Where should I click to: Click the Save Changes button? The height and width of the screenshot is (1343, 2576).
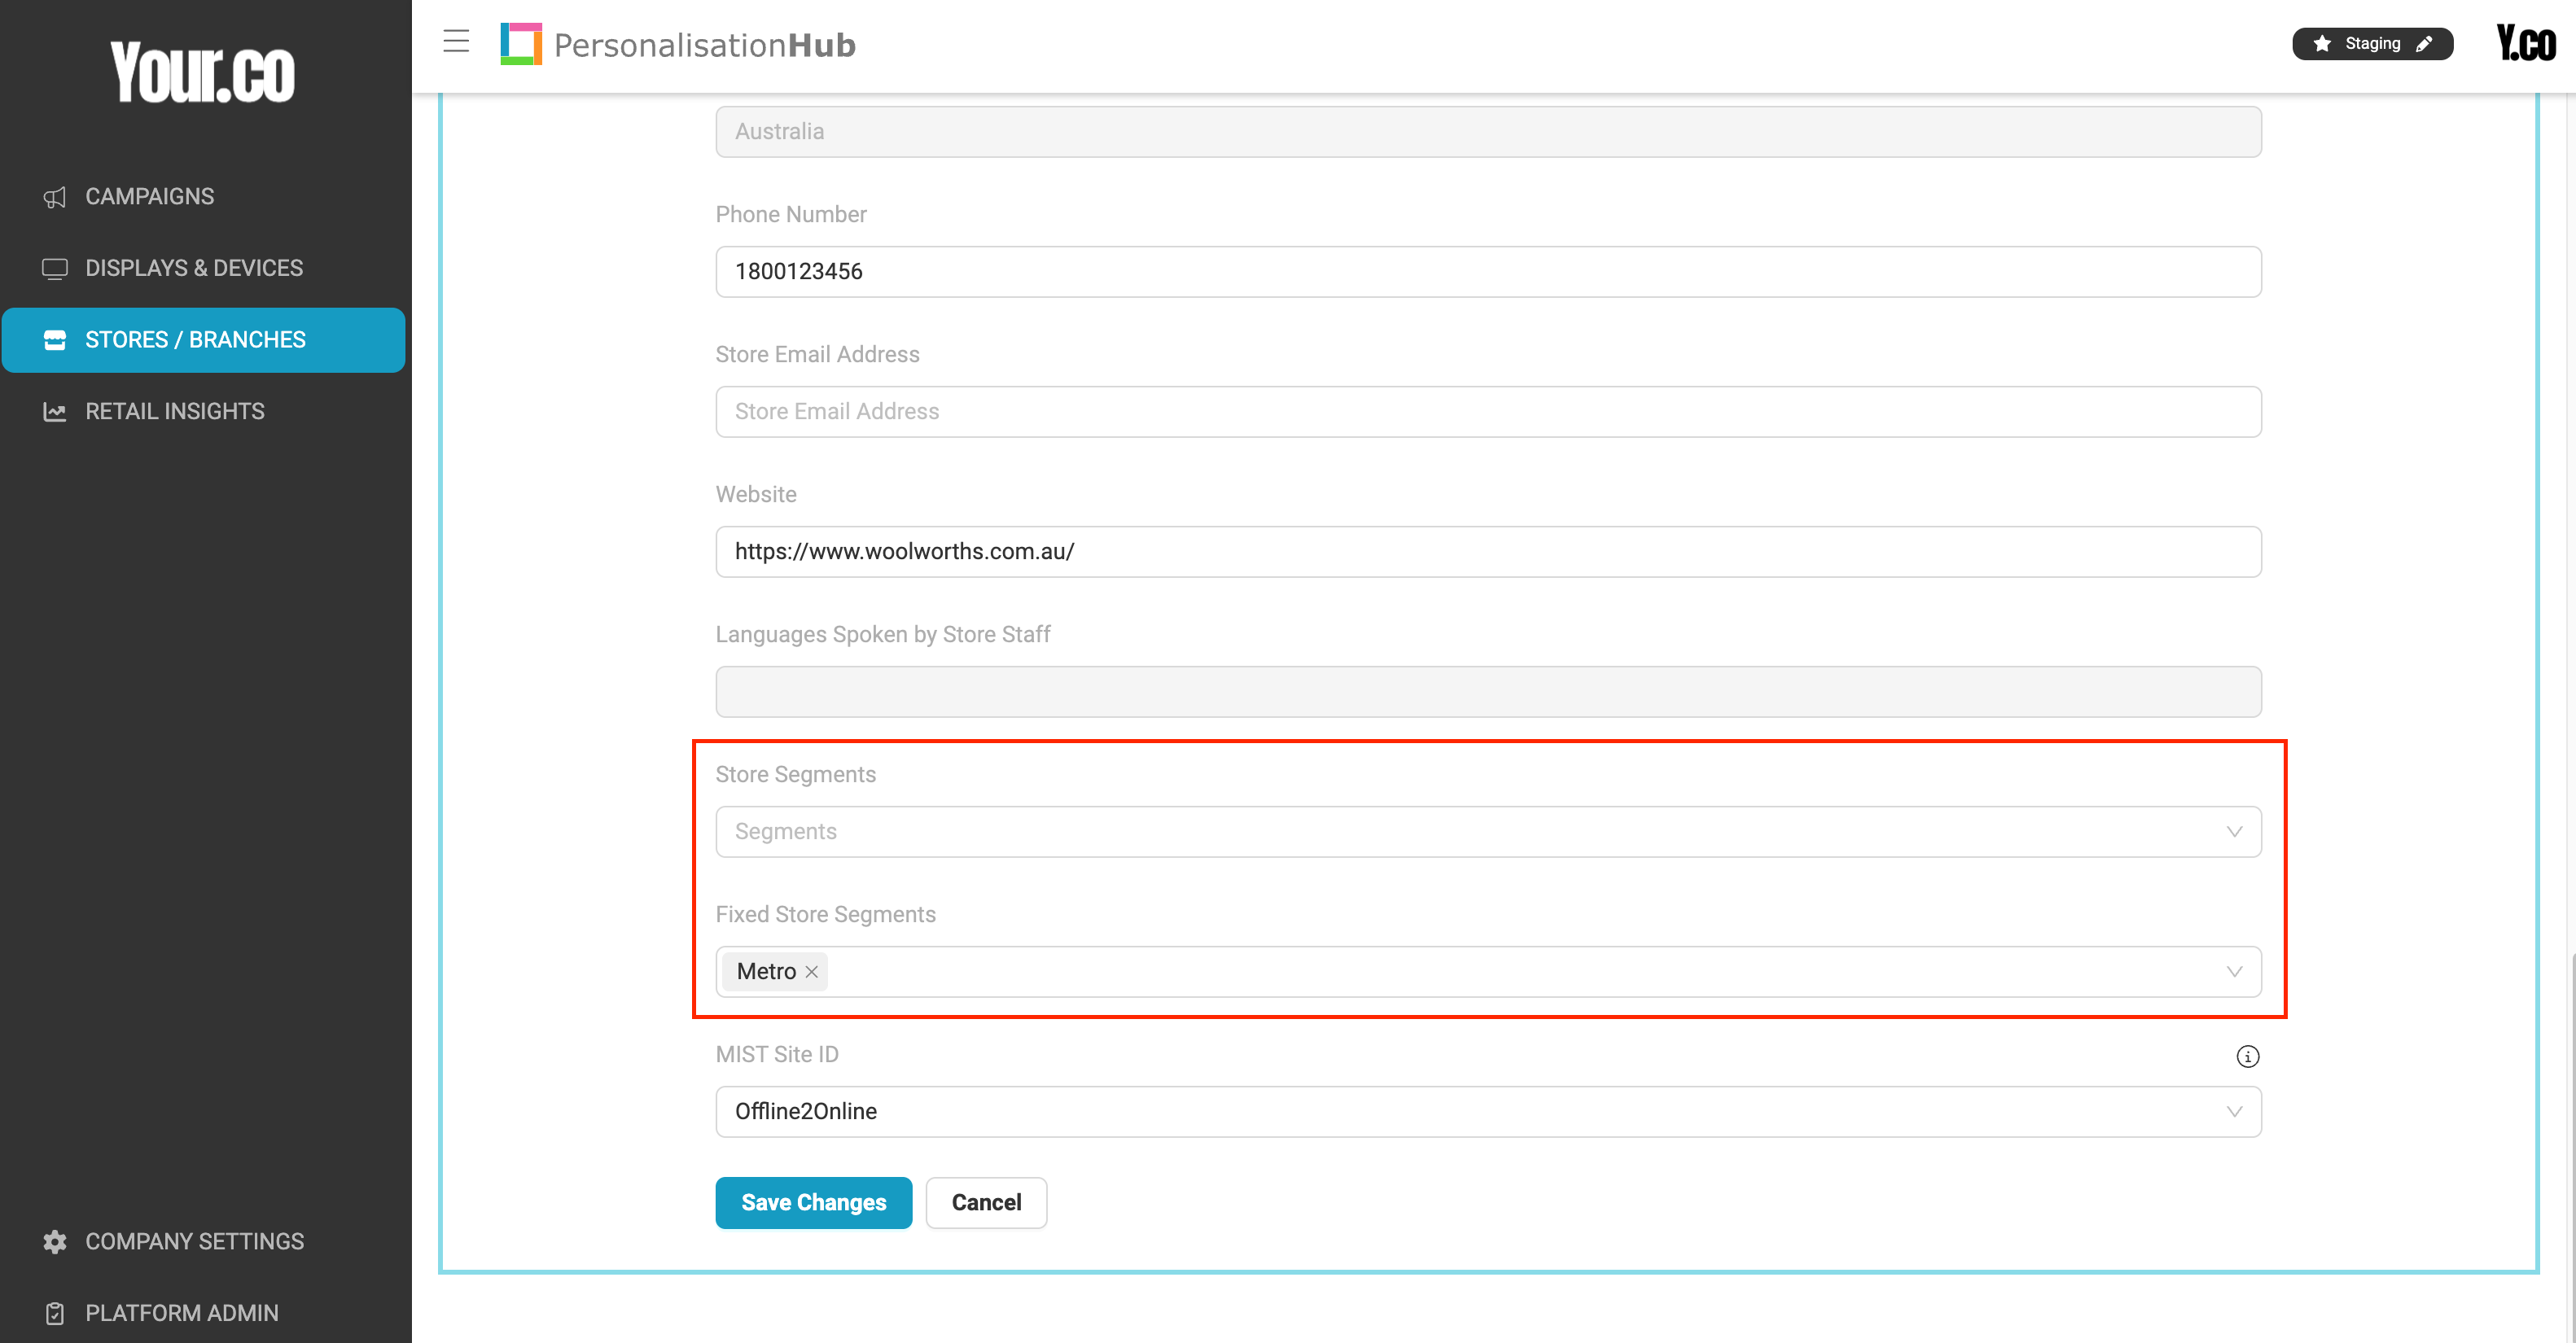tap(813, 1202)
